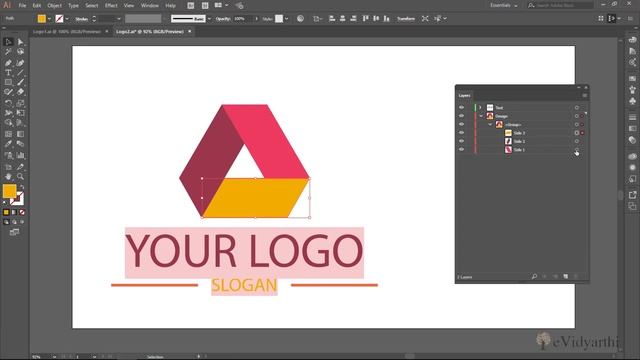640x360 pixels.
Task: Click the Stroke label link
Action: click(x=82, y=19)
